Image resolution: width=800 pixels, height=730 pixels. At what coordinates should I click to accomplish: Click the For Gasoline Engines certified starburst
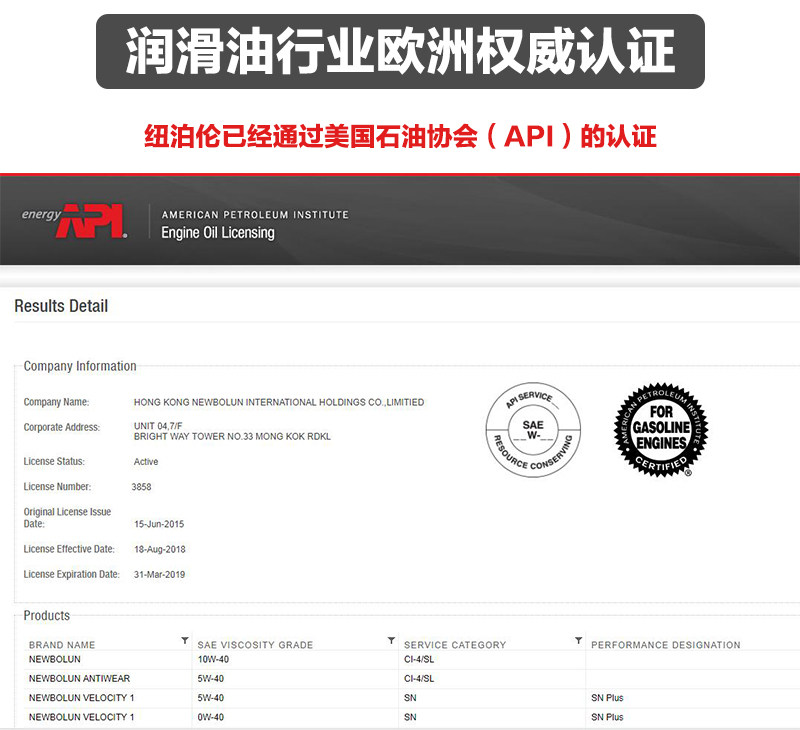[661, 430]
